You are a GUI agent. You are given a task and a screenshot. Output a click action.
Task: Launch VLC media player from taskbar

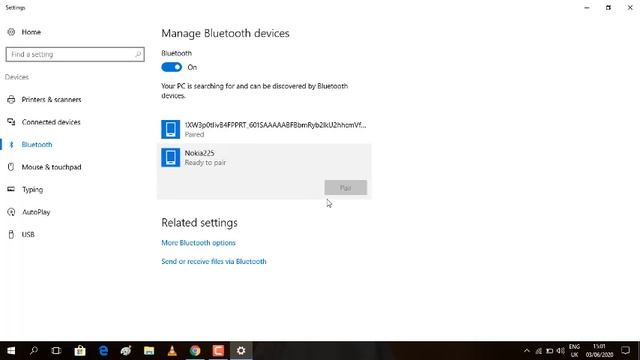172,351
